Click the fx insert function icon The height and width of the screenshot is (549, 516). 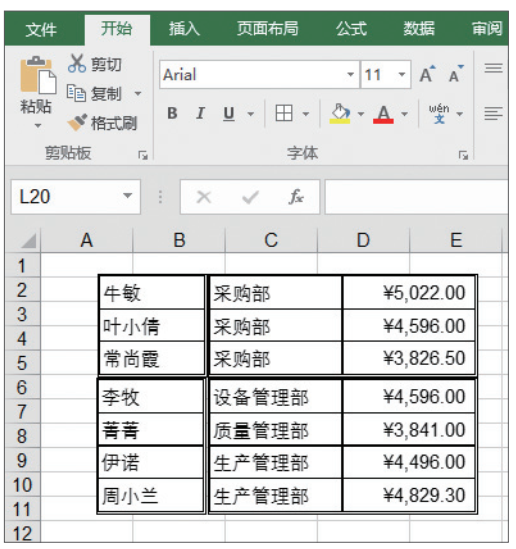click(x=296, y=196)
